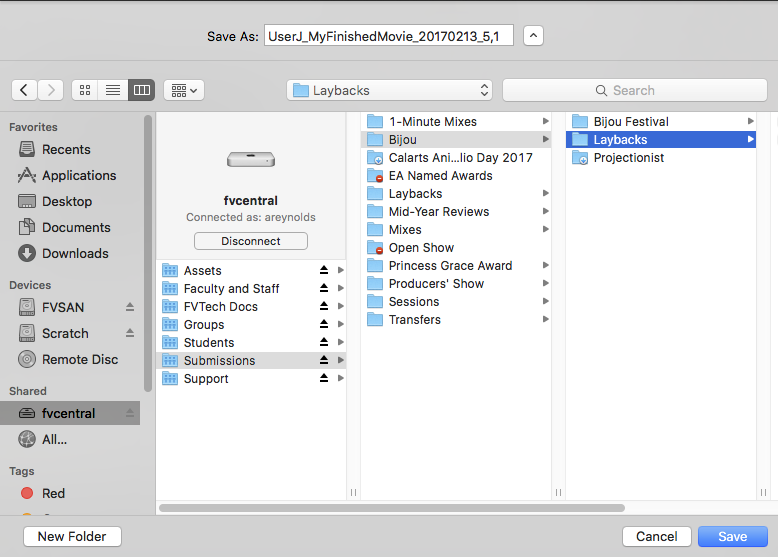Viewport: 778px width, 557px height.
Task: Eject the Assets share
Action: point(324,270)
